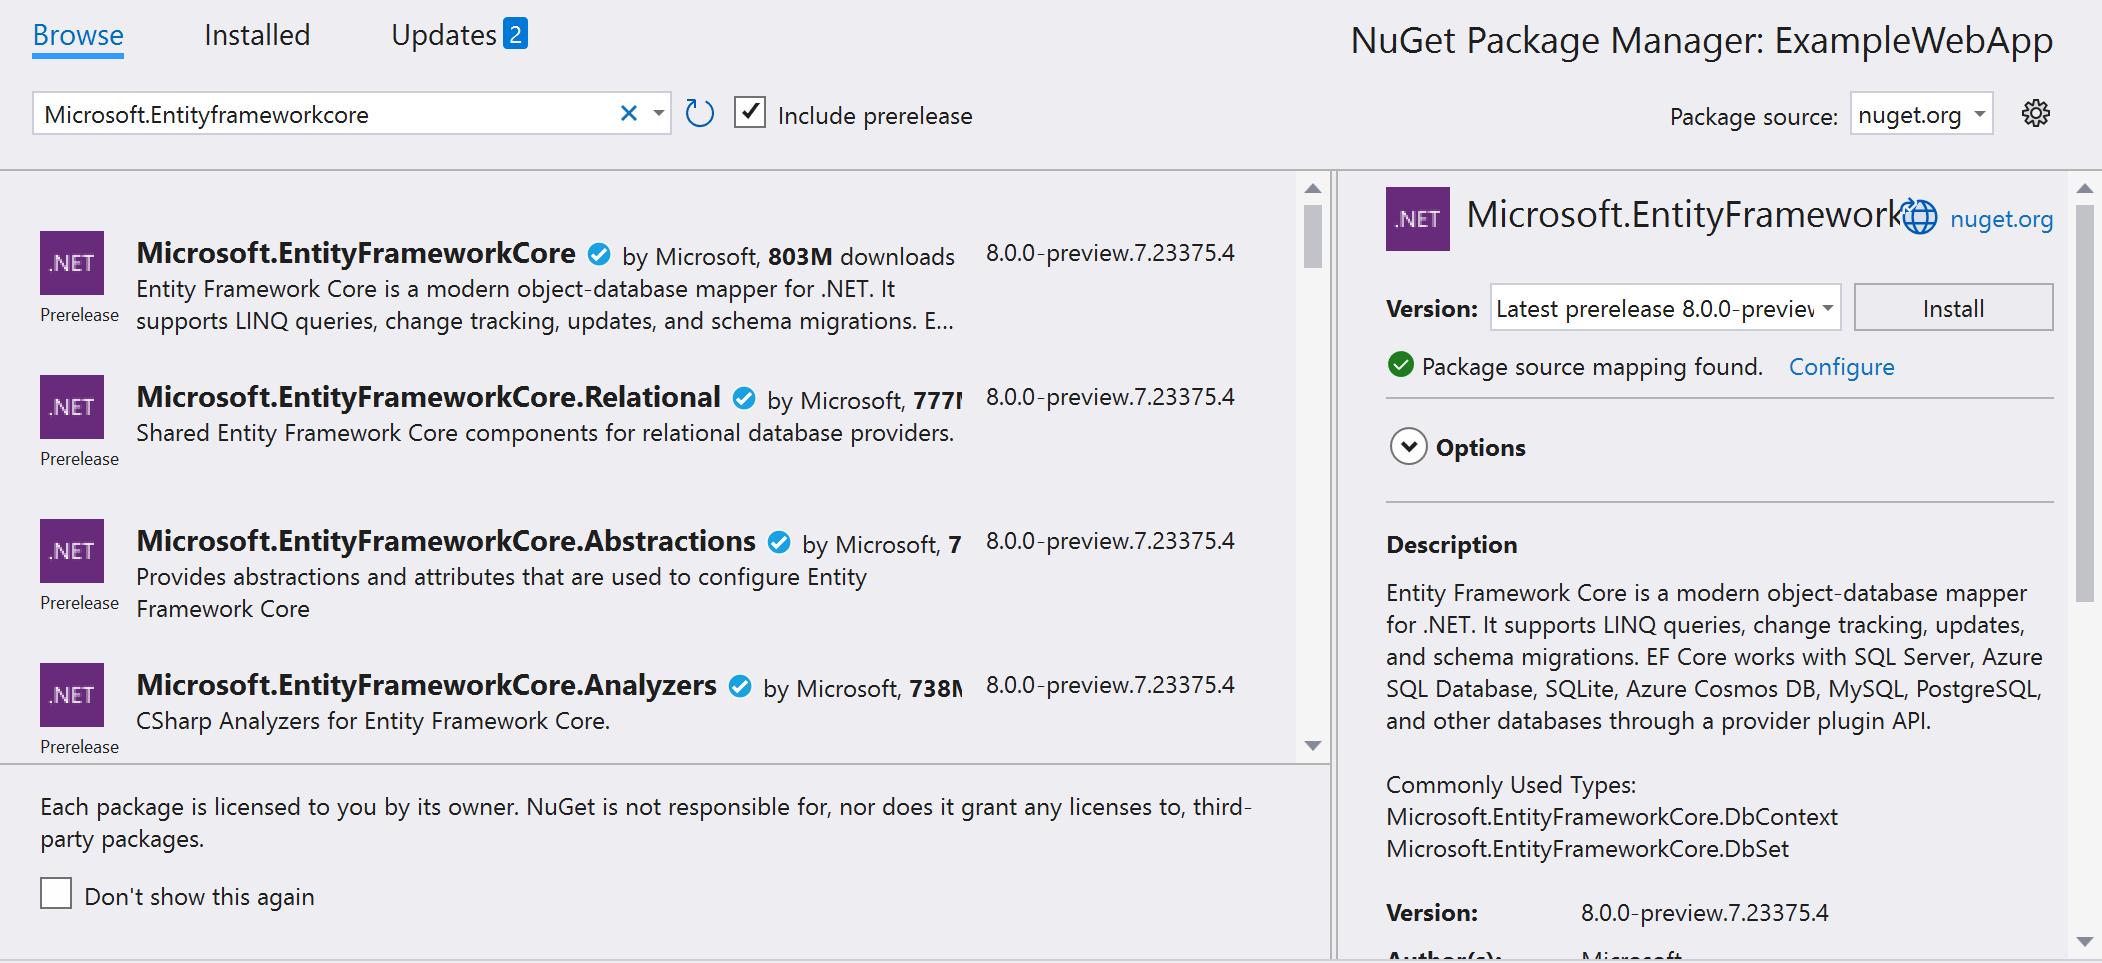This screenshot has height=963, width=2102.
Task: Click verified badge next to Microsoft.EntityFrameworkCore
Action: [x=599, y=255]
